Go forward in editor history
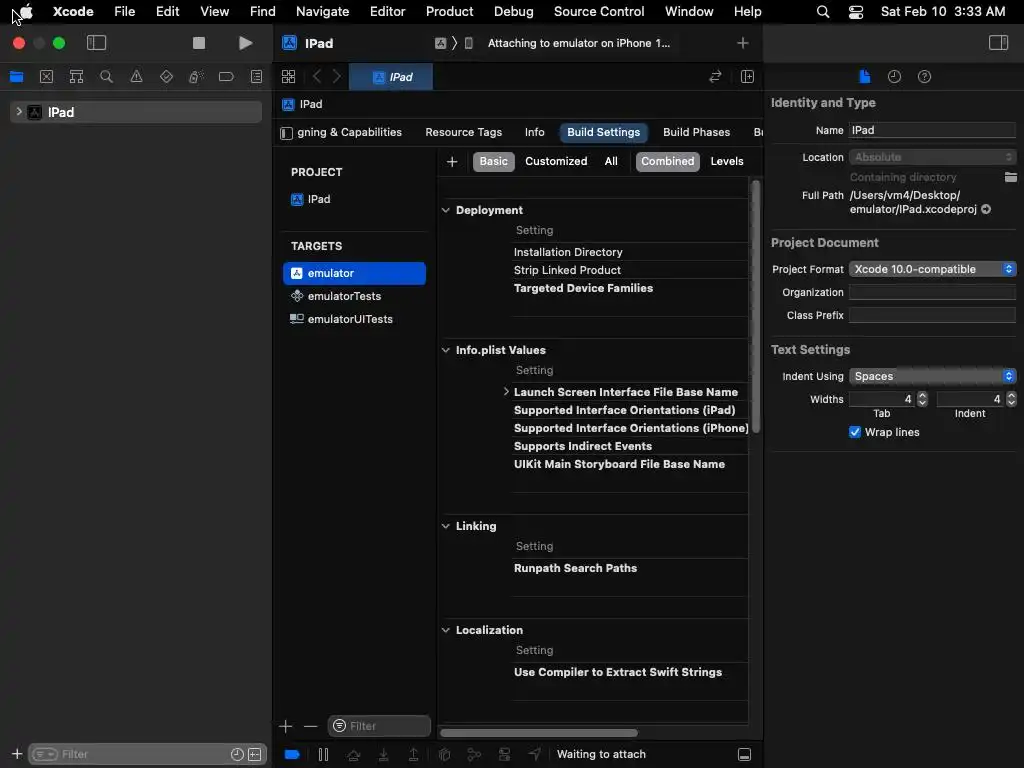1024x768 pixels. (336, 77)
